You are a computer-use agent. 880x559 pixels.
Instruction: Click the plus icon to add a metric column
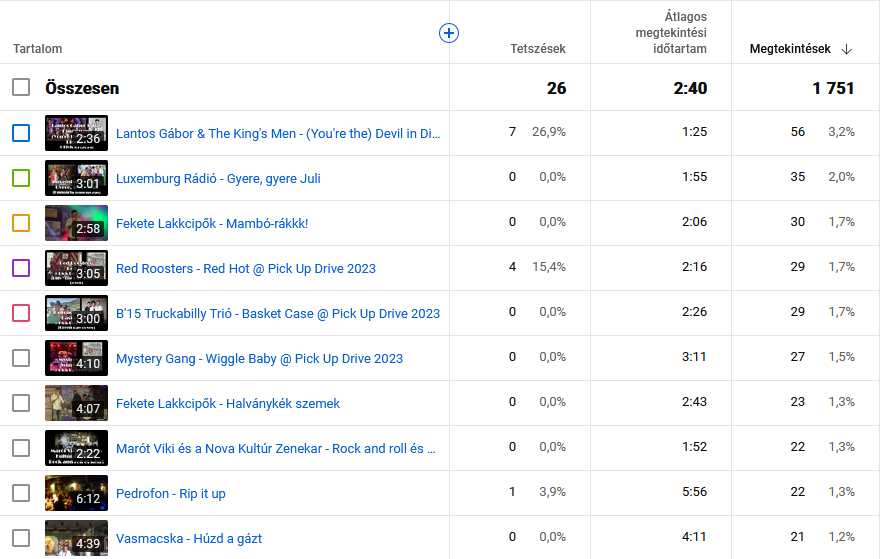point(449,33)
